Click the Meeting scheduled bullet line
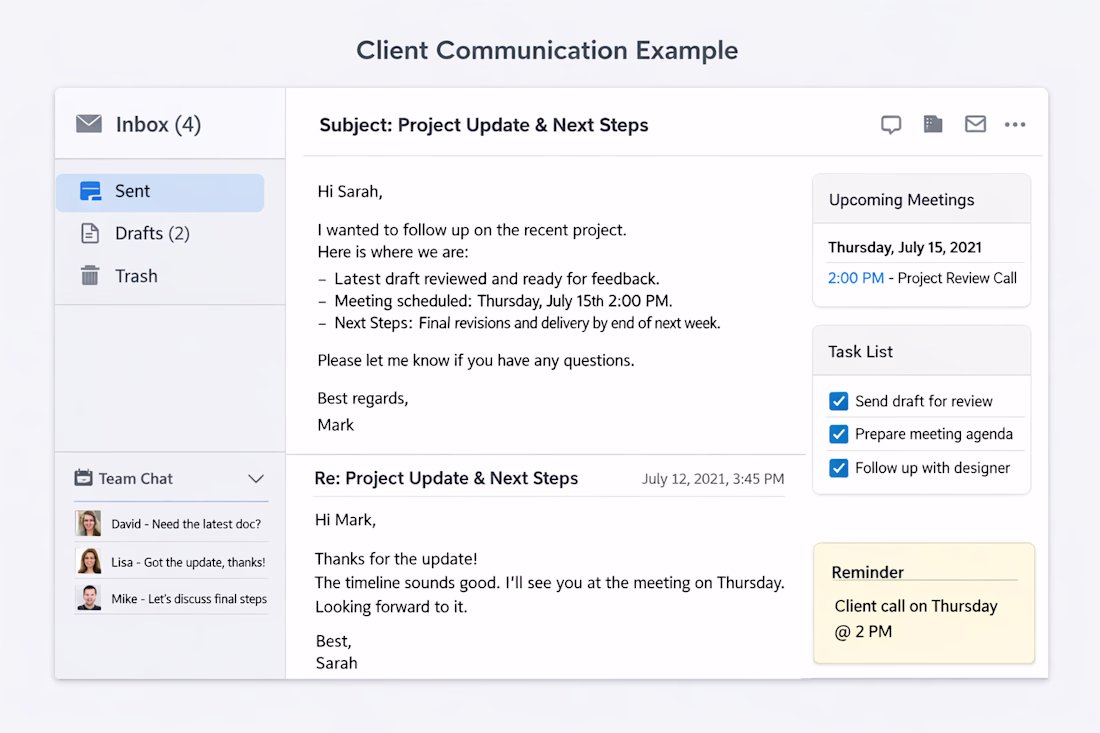Image resolution: width=1100 pixels, height=733 pixels. coord(495,301)
